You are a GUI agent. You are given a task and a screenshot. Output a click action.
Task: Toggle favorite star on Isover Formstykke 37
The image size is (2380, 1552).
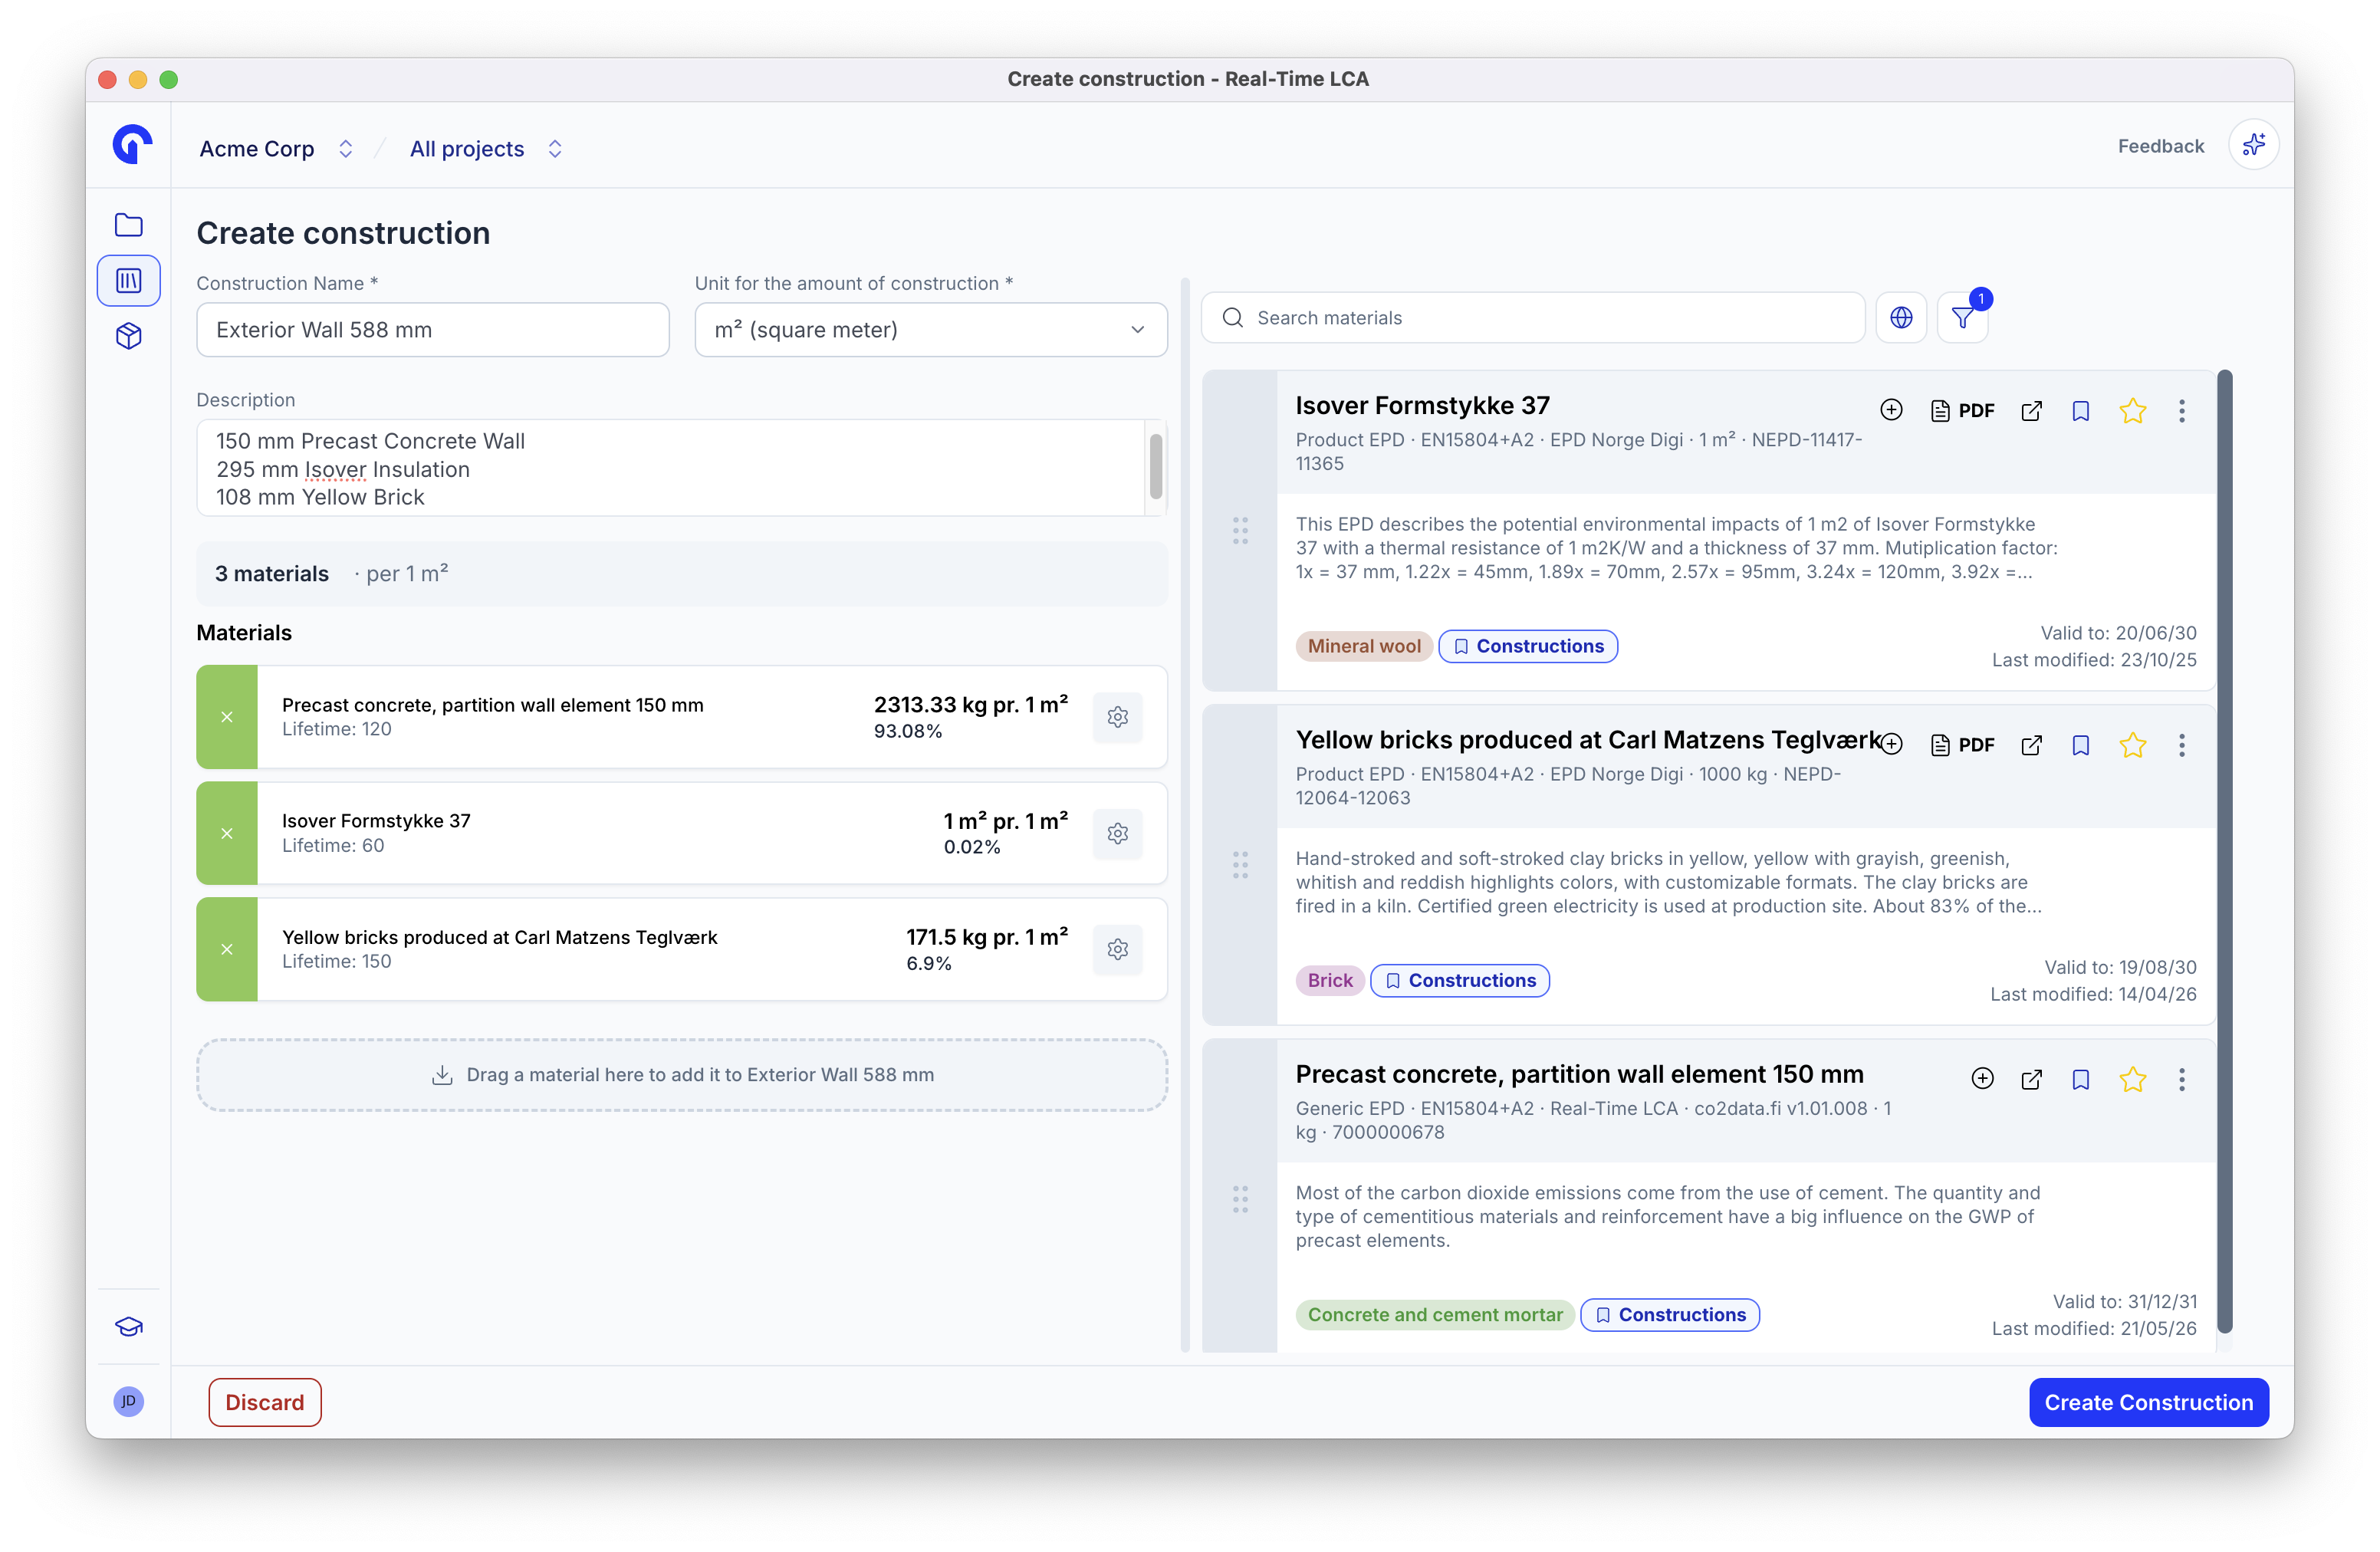click(x=2132, y=410)
